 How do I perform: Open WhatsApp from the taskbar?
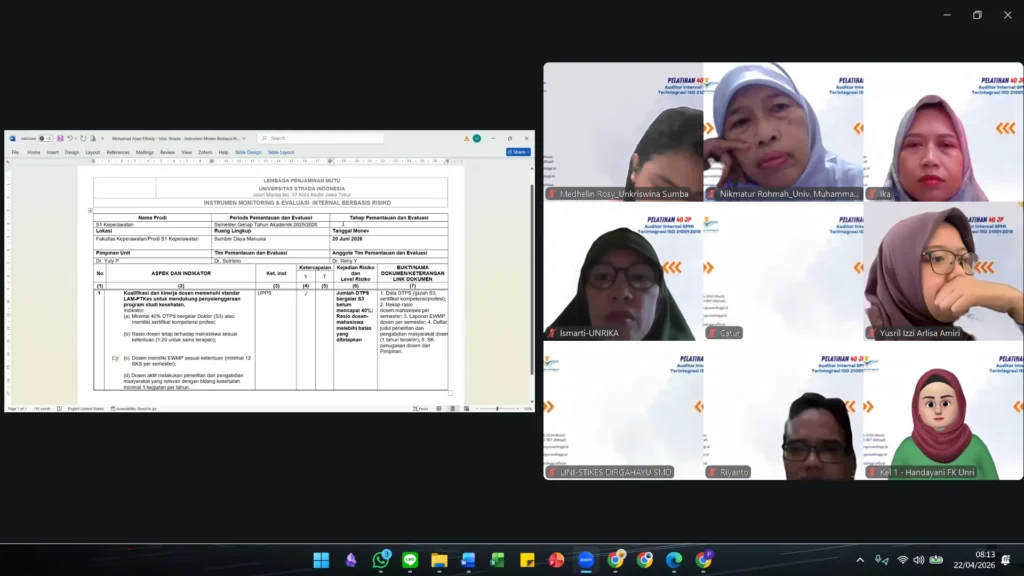click(381, 560)
